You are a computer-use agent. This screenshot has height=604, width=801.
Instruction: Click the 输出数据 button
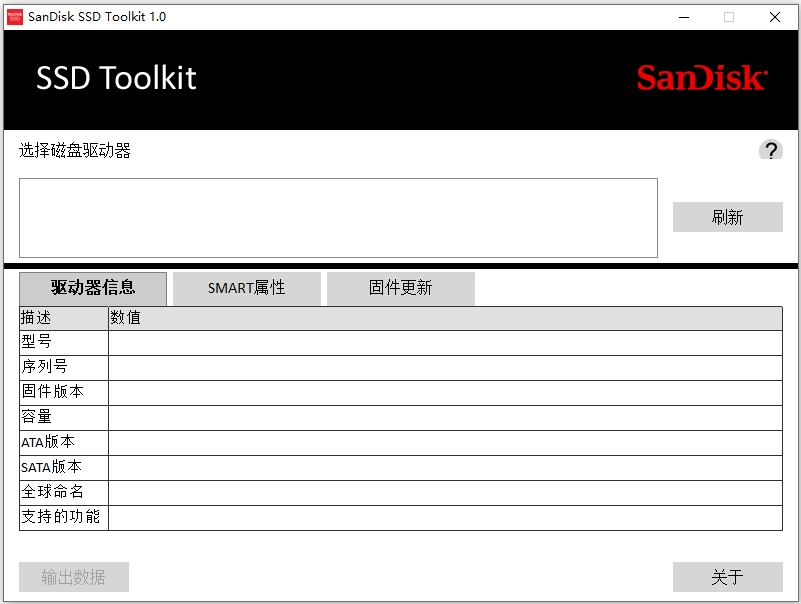point(73,577)
